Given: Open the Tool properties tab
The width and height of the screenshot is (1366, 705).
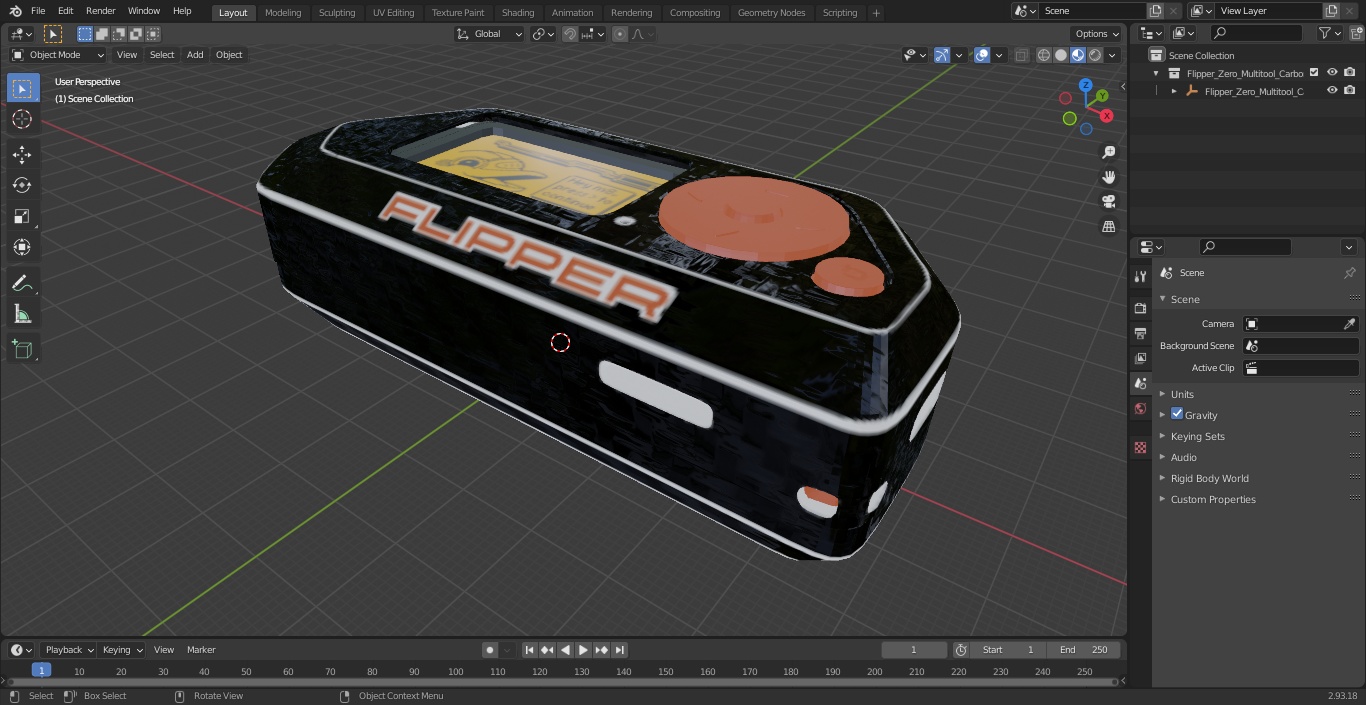Looking at the screenshot, I should 1140,276.
